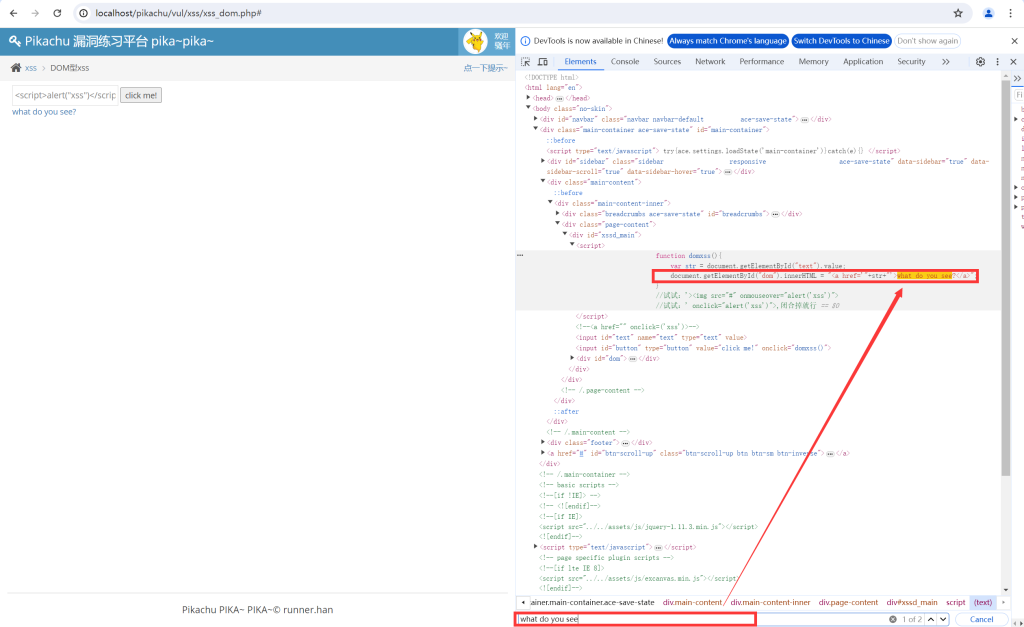Screen dimensions: 1024x627
Task: Collapse the page-content div node
Action: [557, 223]
